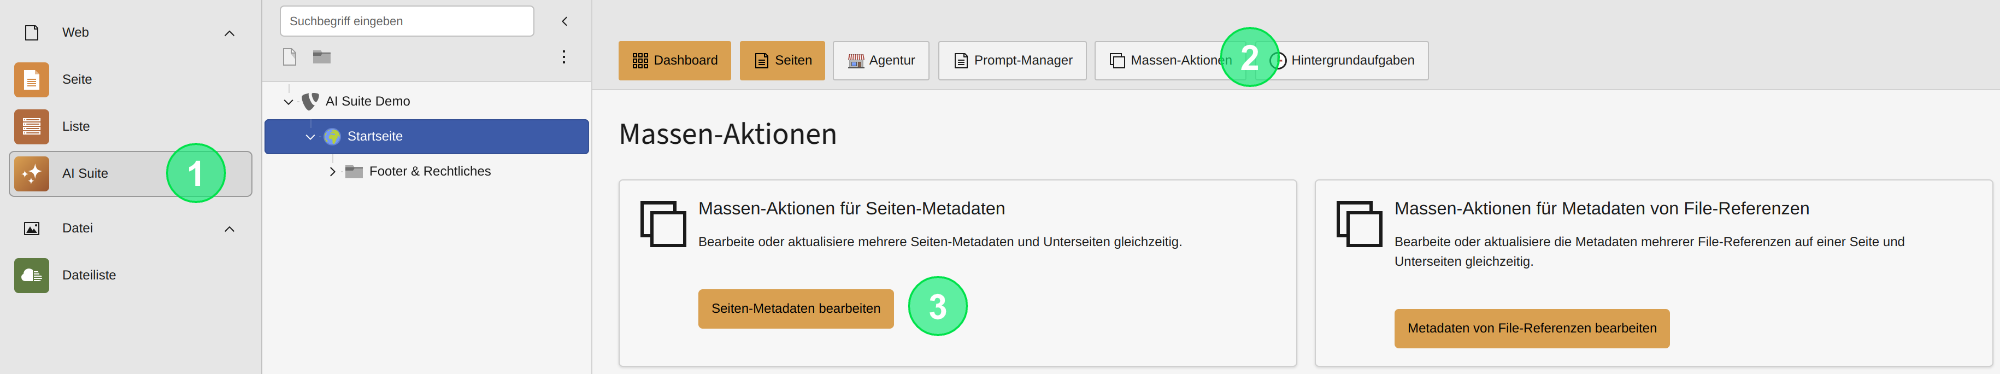Click Metadaten von File-Referenzen bearbeiten button
The width and height of the screenshot is (2000, 374).
1532,329
